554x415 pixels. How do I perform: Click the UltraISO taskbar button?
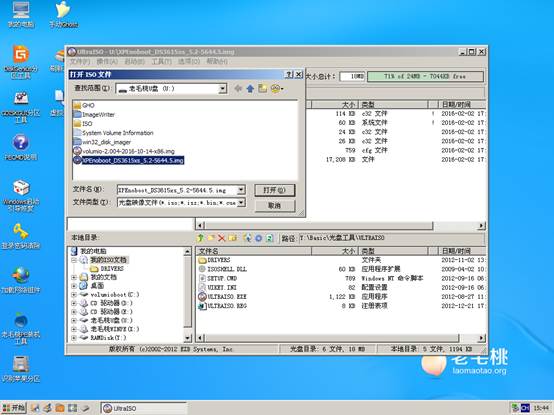click(143, 408)
